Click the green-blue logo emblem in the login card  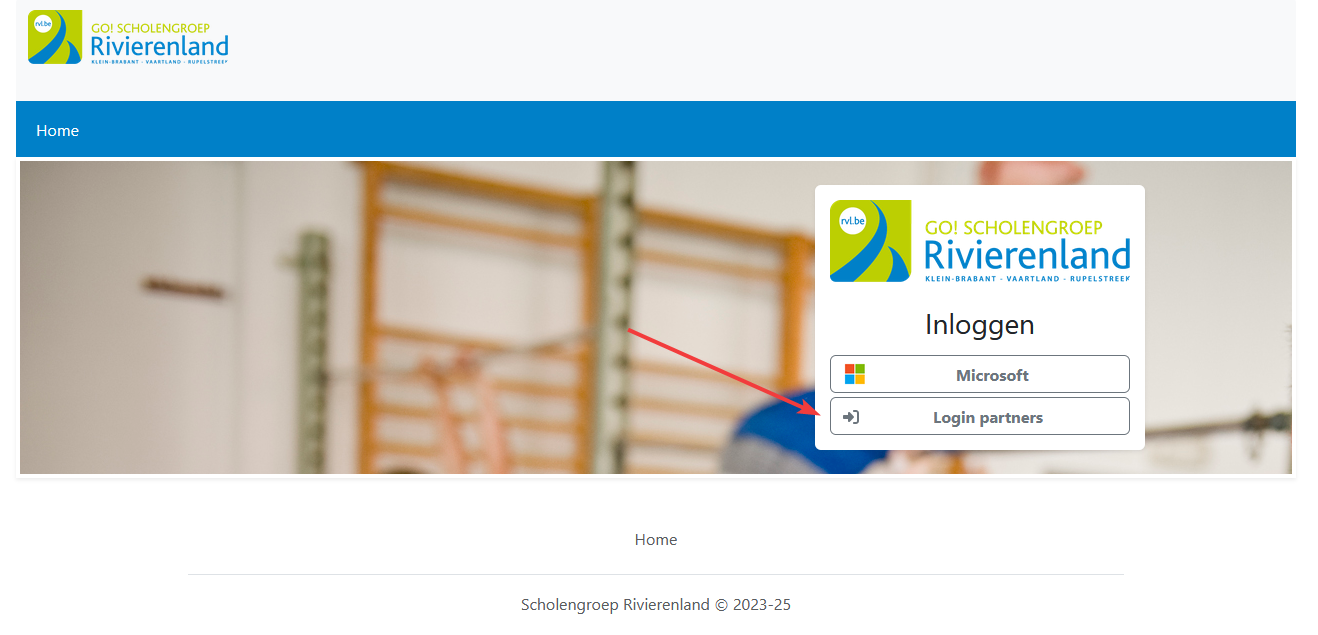870,241
